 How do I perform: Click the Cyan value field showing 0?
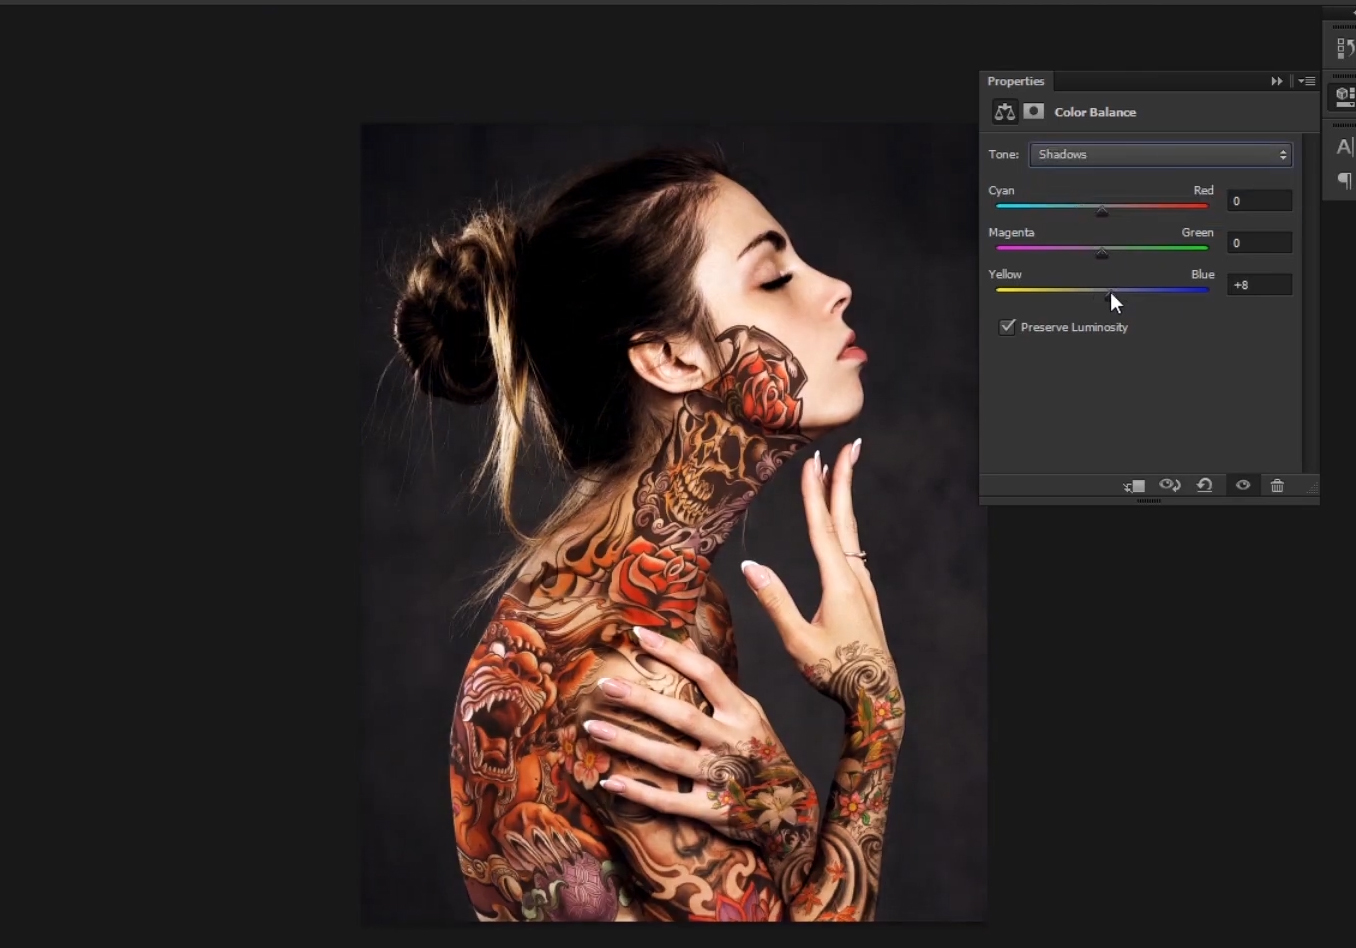[1259, 201]
